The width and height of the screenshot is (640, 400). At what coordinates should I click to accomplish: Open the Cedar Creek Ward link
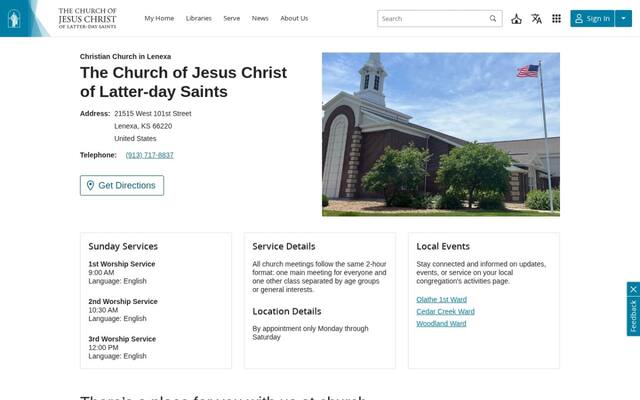445,312
